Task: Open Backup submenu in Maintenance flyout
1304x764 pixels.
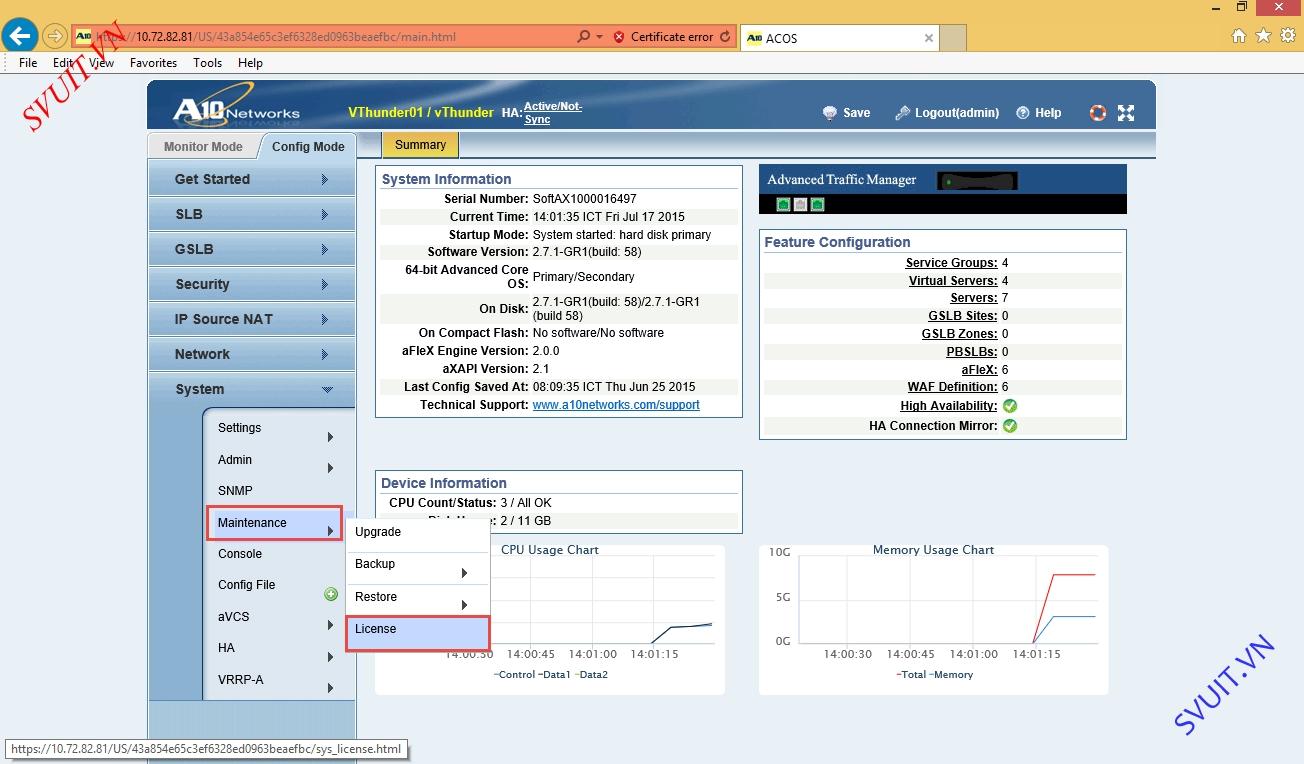Action: coord(418,565)
